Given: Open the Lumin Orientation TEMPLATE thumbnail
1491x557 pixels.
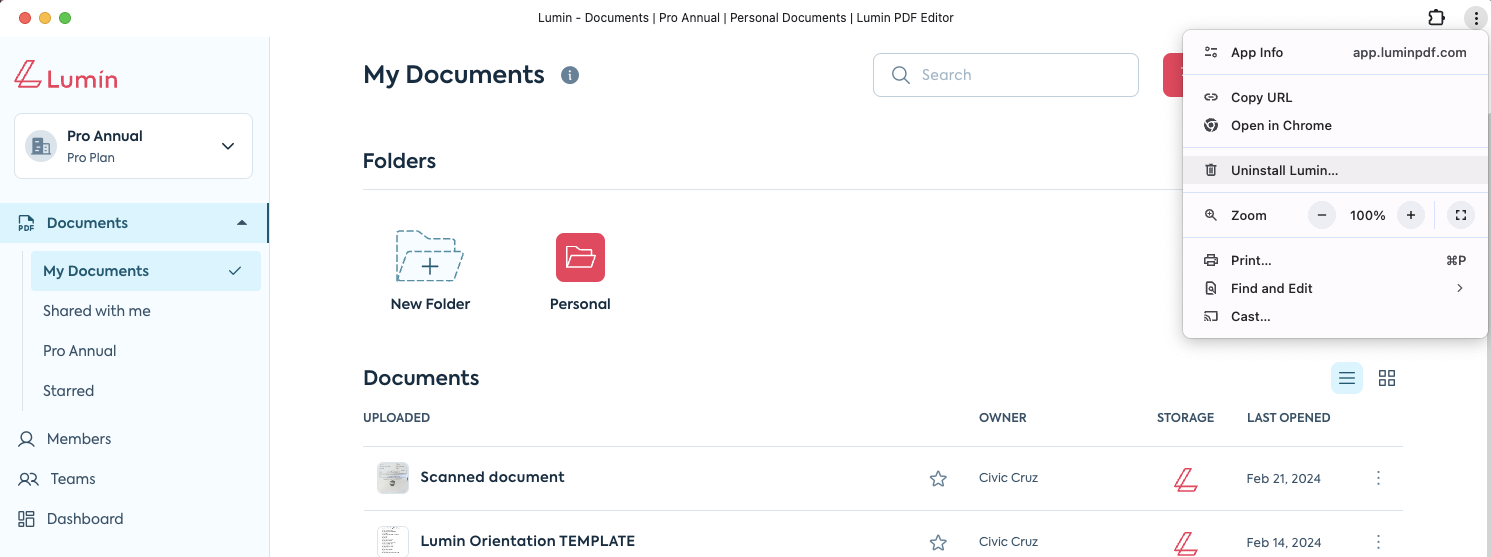Looking at the screenshot, I should coord(393,541).
